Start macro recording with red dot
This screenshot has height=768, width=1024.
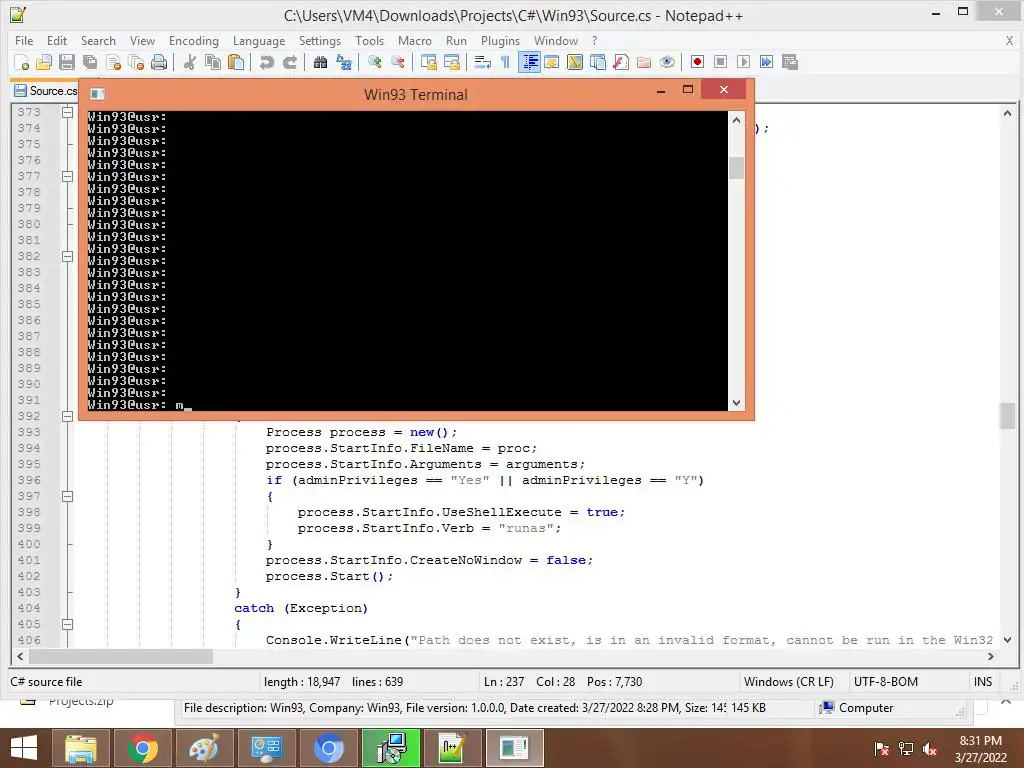click(697, 62)
